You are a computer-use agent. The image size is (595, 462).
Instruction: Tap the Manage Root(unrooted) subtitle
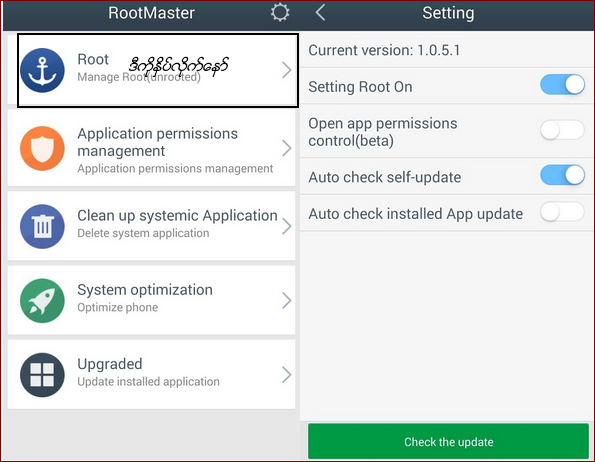[x=139, y=77]
